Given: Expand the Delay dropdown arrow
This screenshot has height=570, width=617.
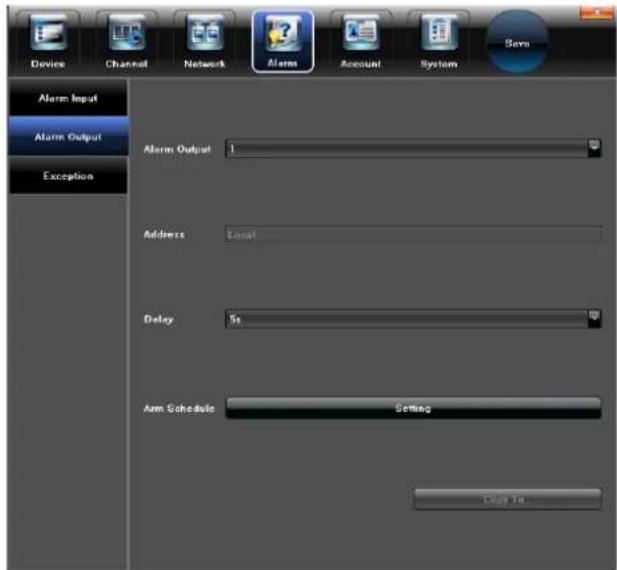Looking at the screenshot, I should 594,319.
